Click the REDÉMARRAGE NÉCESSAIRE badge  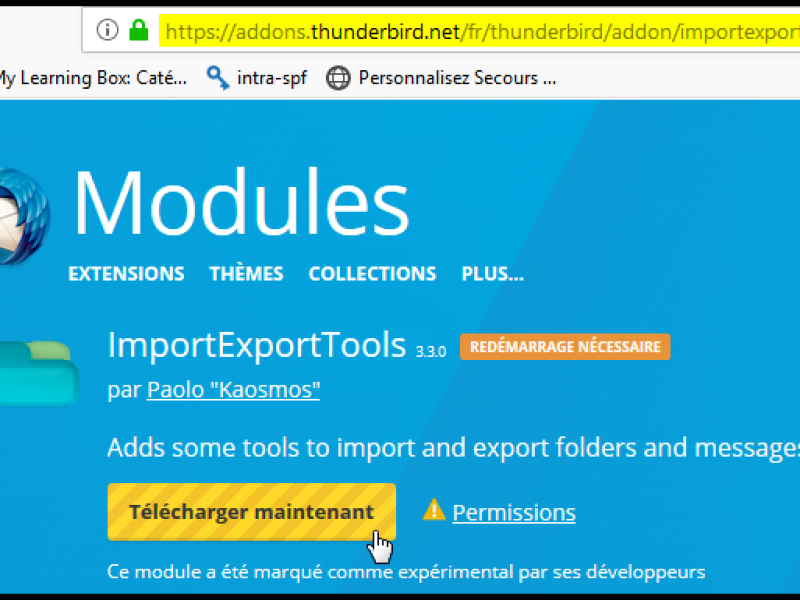[x=565, y=347]
